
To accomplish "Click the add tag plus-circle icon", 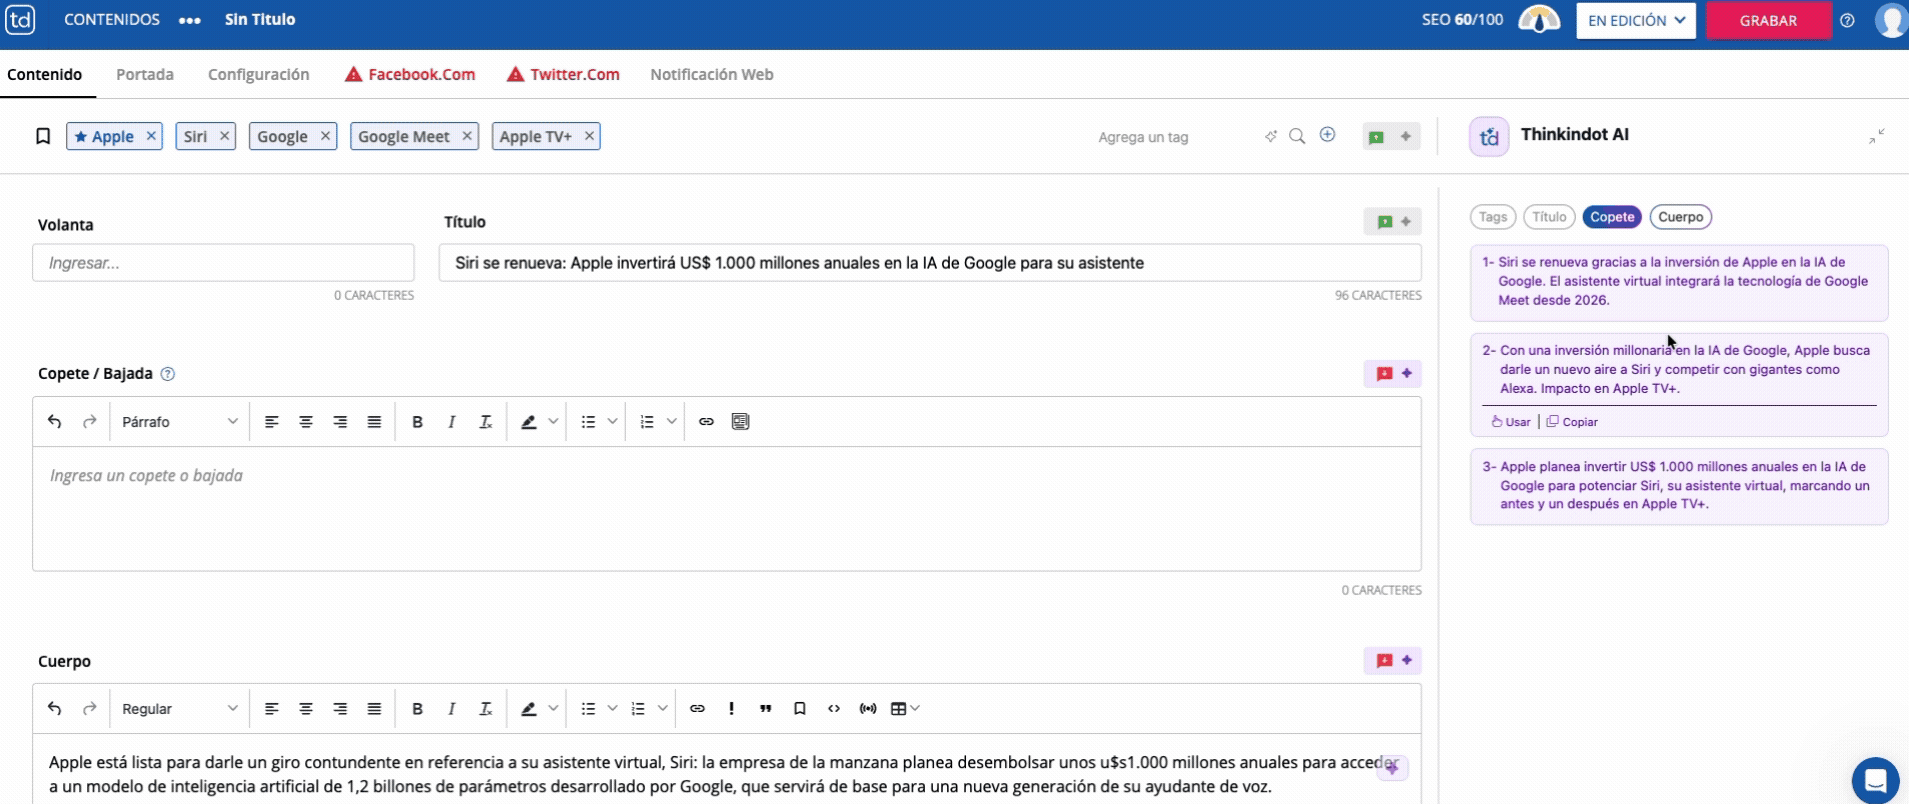I will pos(1327,135).
